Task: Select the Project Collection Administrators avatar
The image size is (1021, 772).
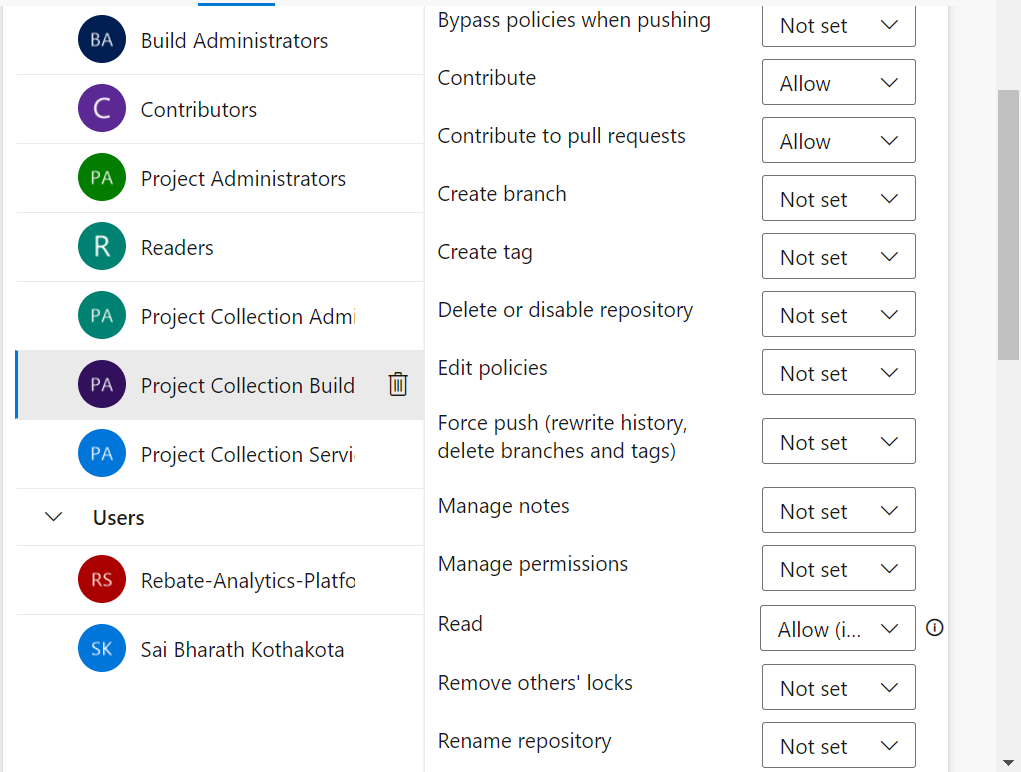Action: click(101, 316)
